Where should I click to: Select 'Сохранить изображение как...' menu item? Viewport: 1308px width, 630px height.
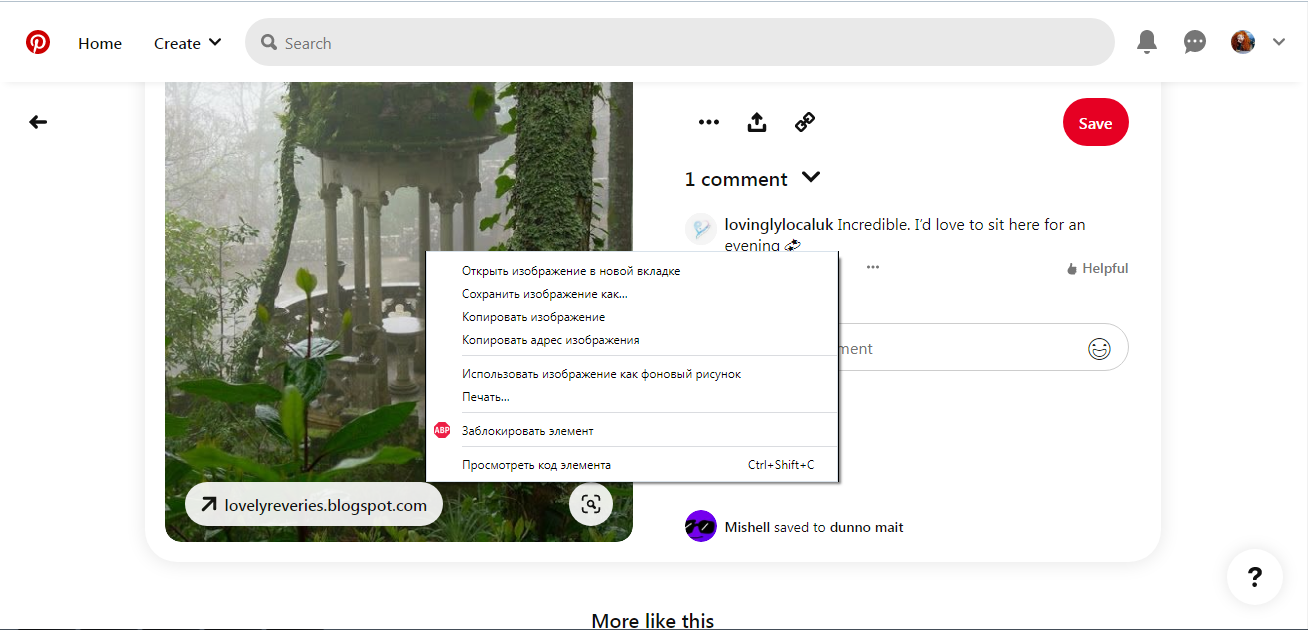(x=544, y=294)
